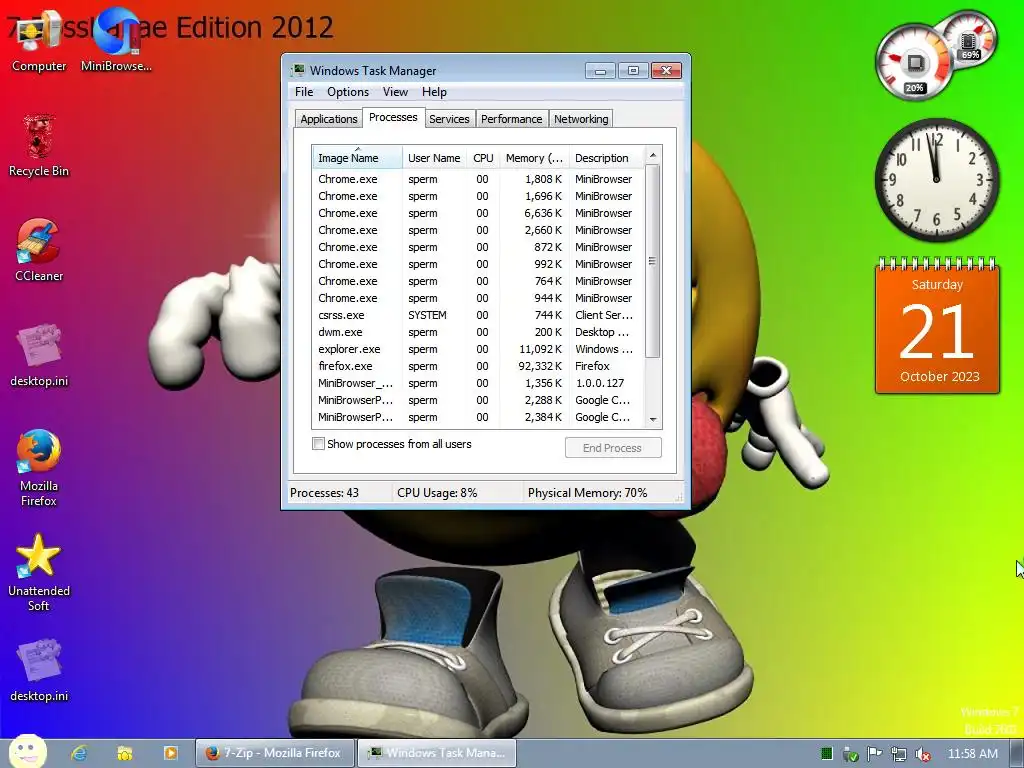The image size is (1024, 768).
Task: Launch Mozilla Firefox from desktop icon
Action: coord(39,468)
